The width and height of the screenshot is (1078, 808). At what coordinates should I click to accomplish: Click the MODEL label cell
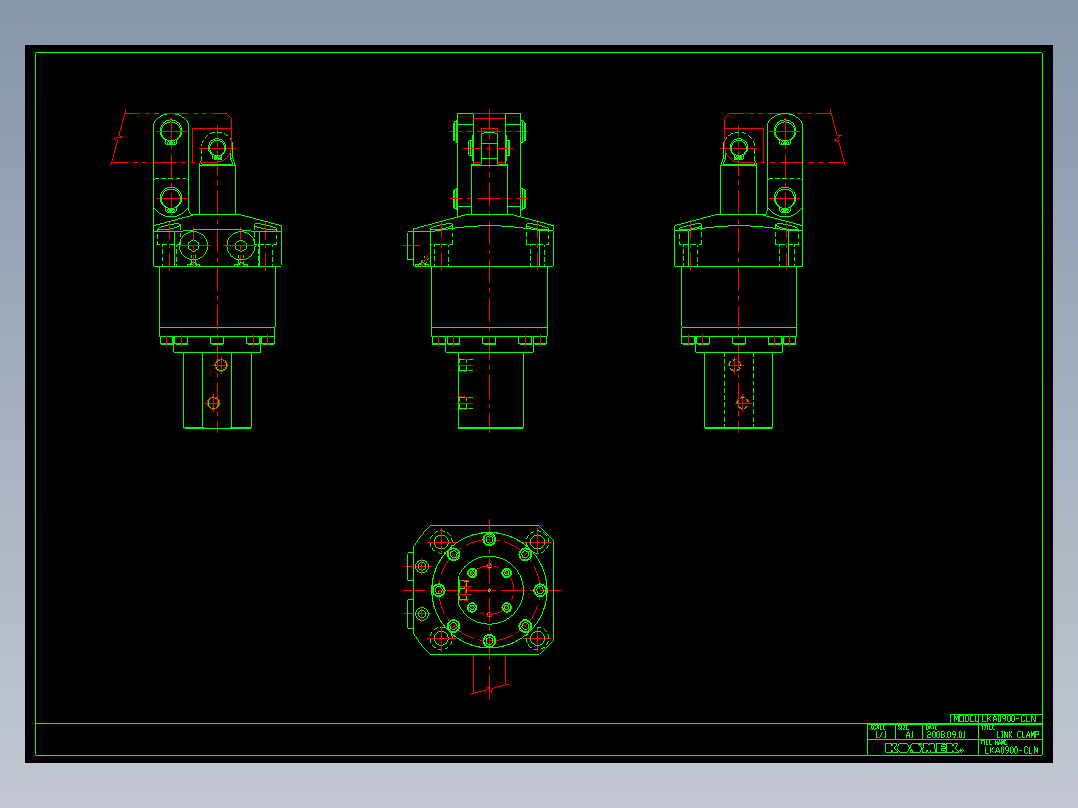click(x=965, y=719)
